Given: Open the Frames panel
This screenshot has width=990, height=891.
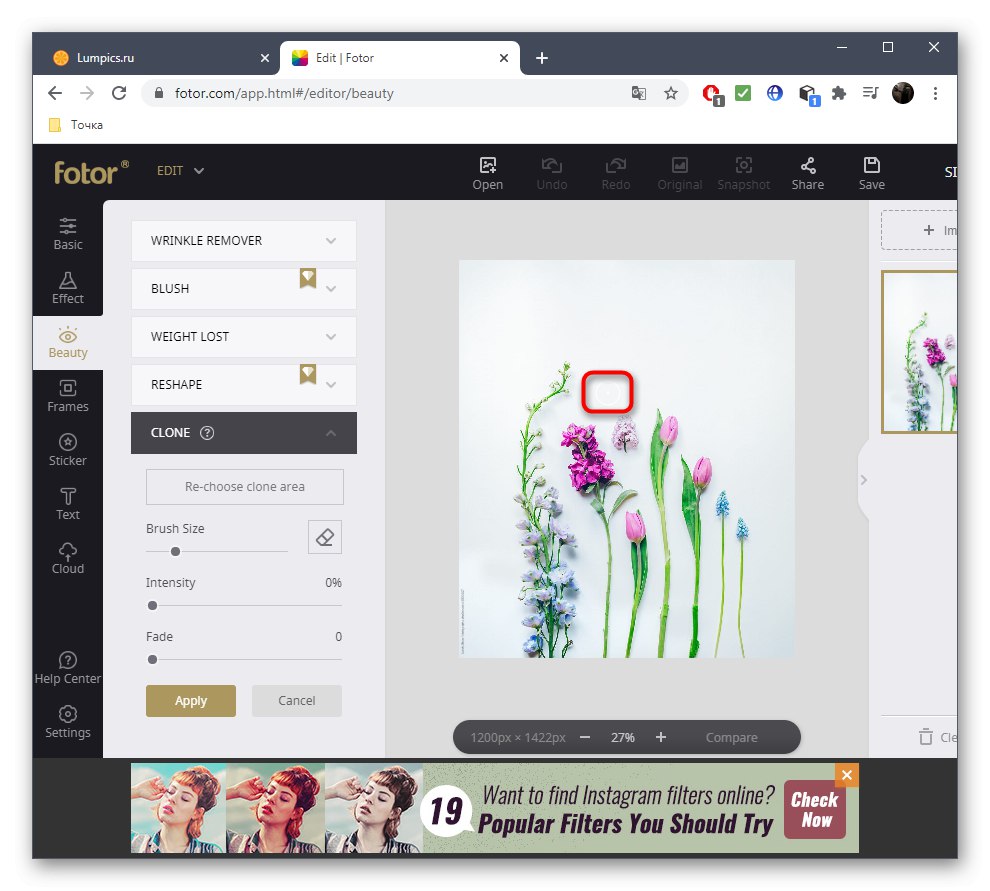Looking at the screenshot, I should click(x=67, y=396).
